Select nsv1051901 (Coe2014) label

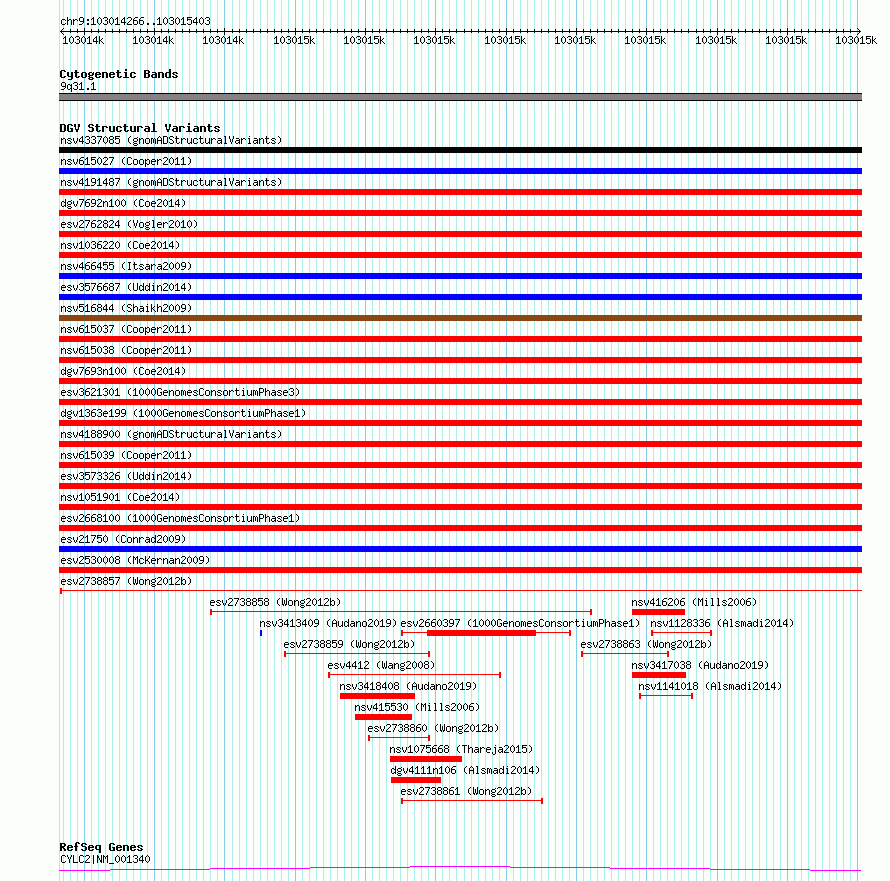tap(120, 497)
